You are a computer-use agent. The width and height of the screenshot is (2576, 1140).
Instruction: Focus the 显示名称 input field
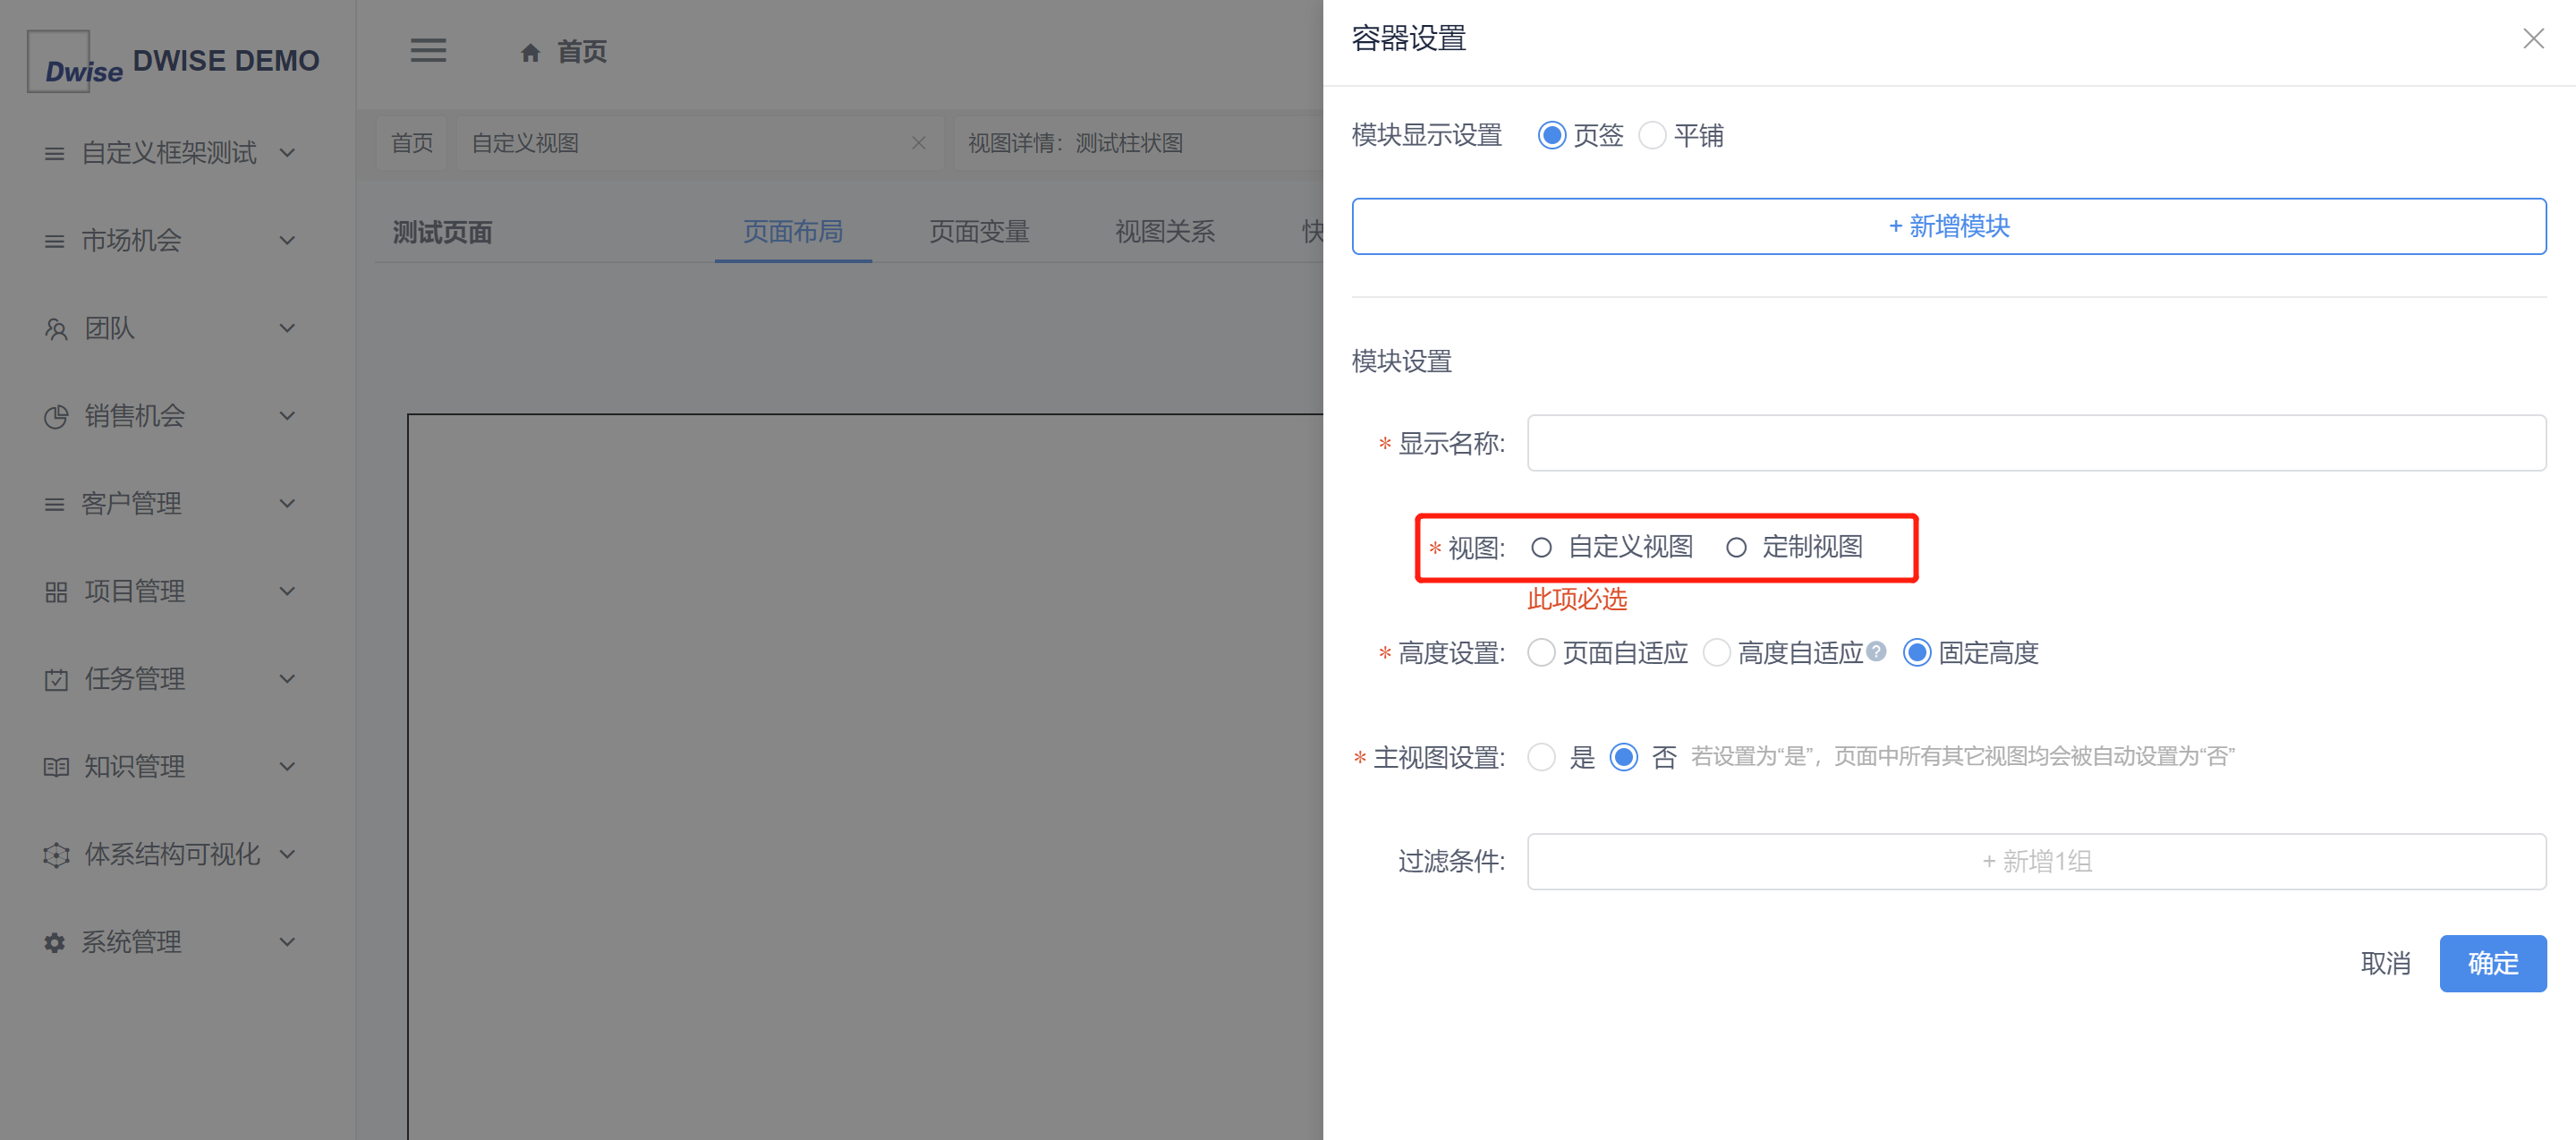click(2036, 443)
